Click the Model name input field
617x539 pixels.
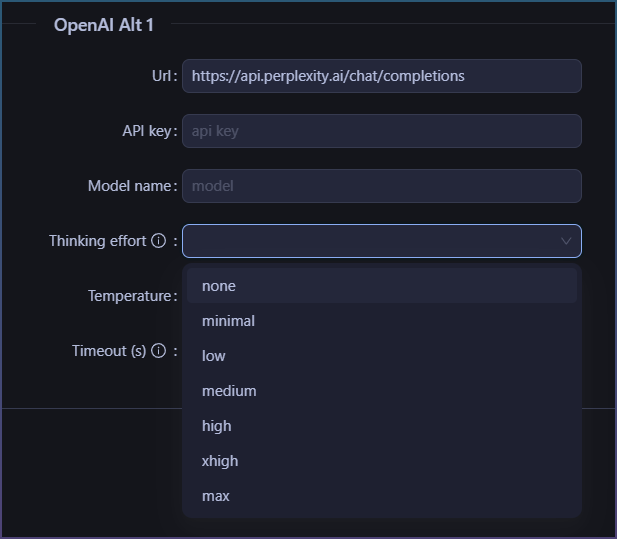[x=382, y=186]
